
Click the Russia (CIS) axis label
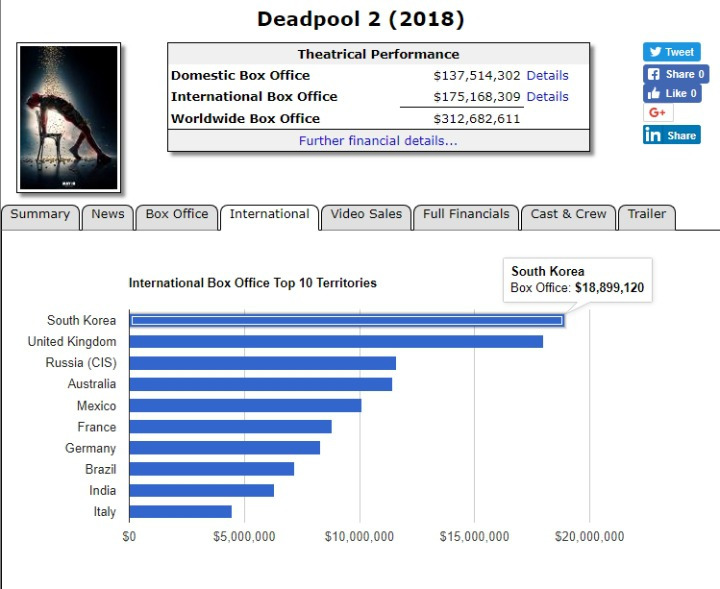click(x=81, y=363)
